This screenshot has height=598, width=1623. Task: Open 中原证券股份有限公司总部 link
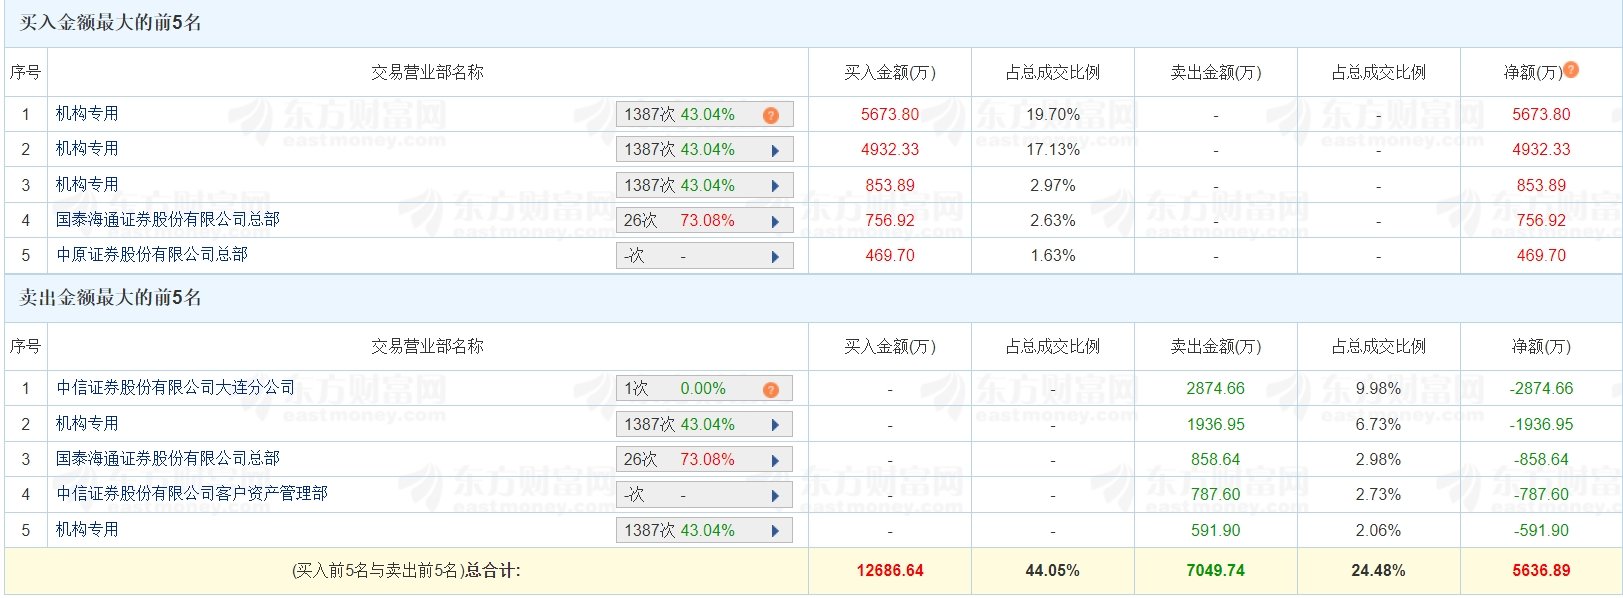[152, 255]
